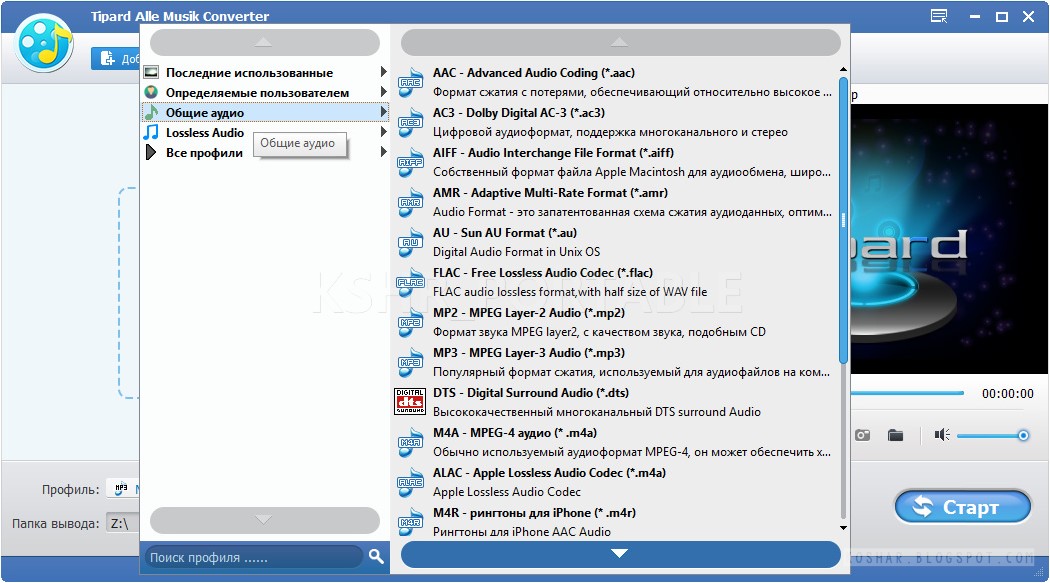Click the AMR format icon
Viewport: 1050px width, 583px height.
coord(410,203)
